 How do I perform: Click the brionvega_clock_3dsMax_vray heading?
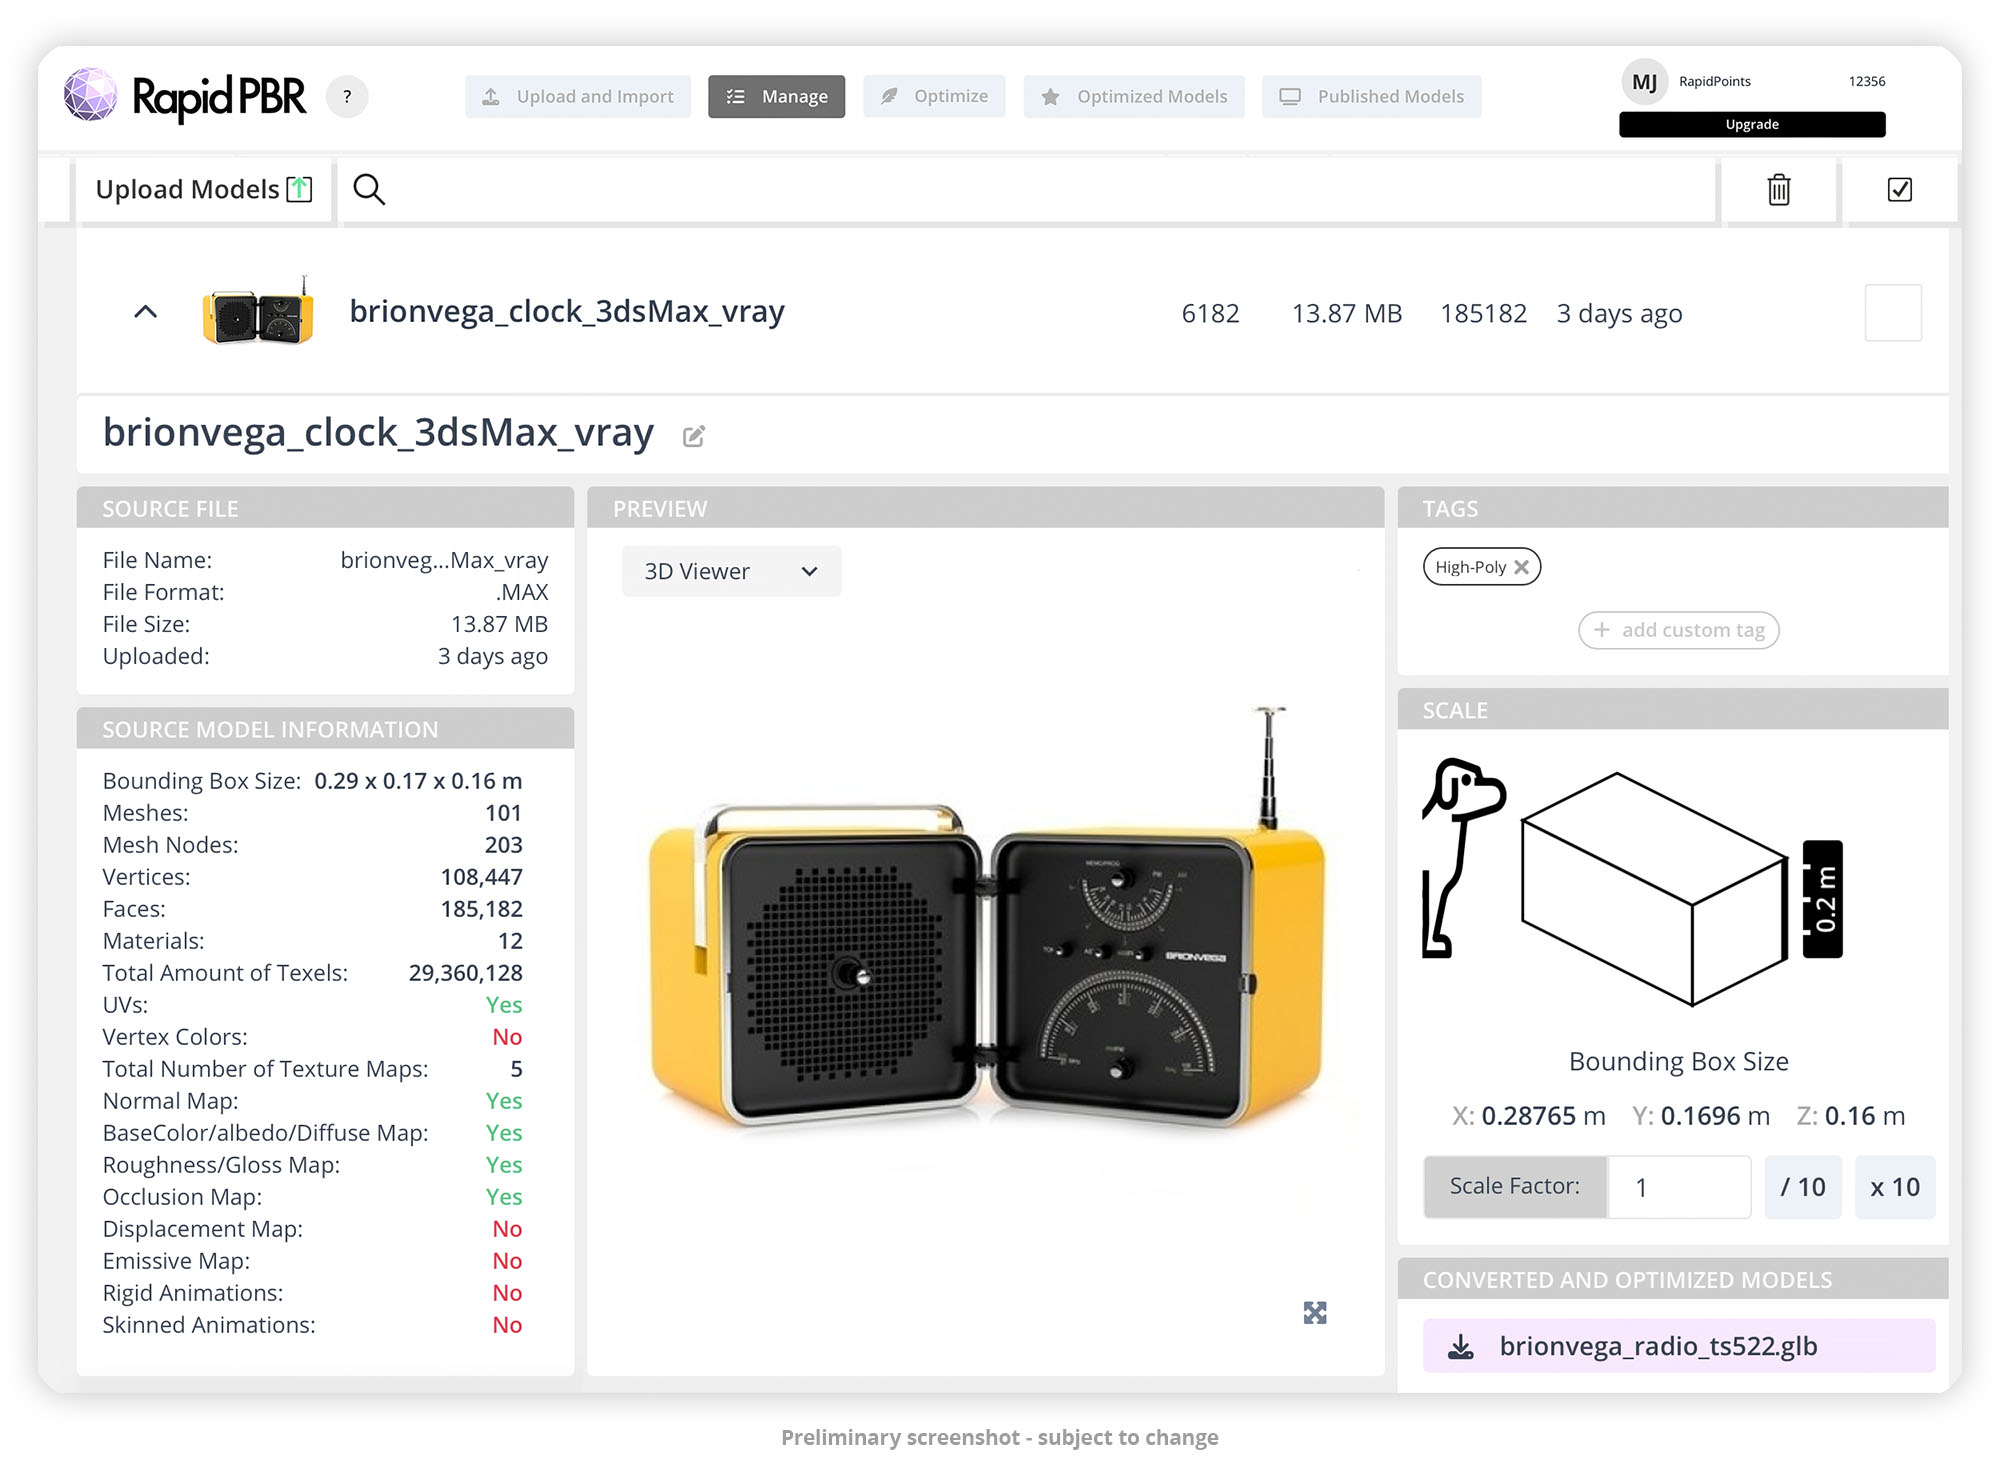[378, 432]
